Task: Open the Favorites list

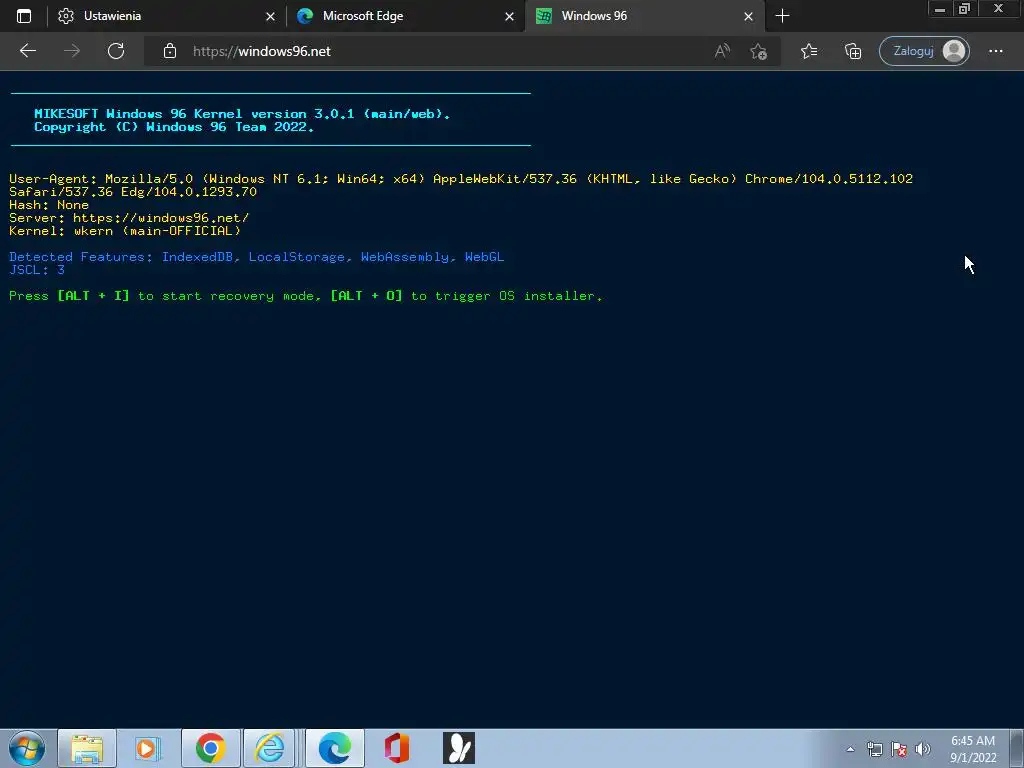Action: tap(809, 51)
